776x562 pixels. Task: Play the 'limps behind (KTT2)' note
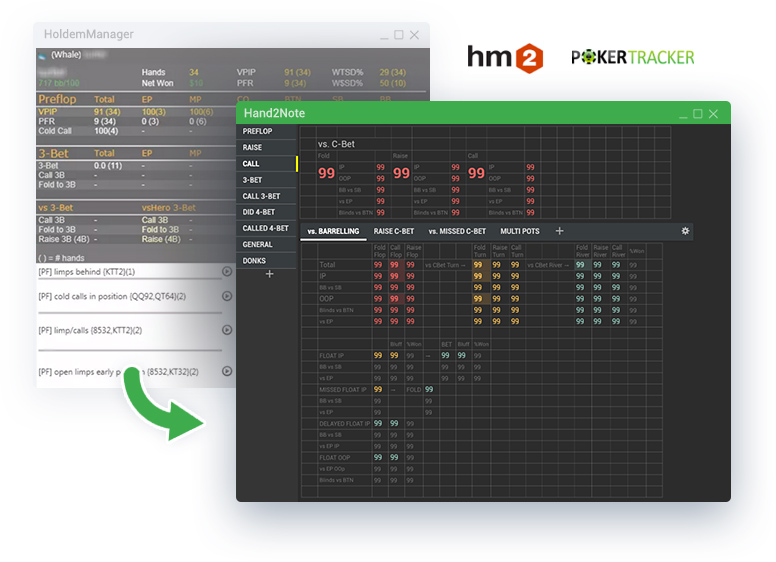tap(227, 272)
